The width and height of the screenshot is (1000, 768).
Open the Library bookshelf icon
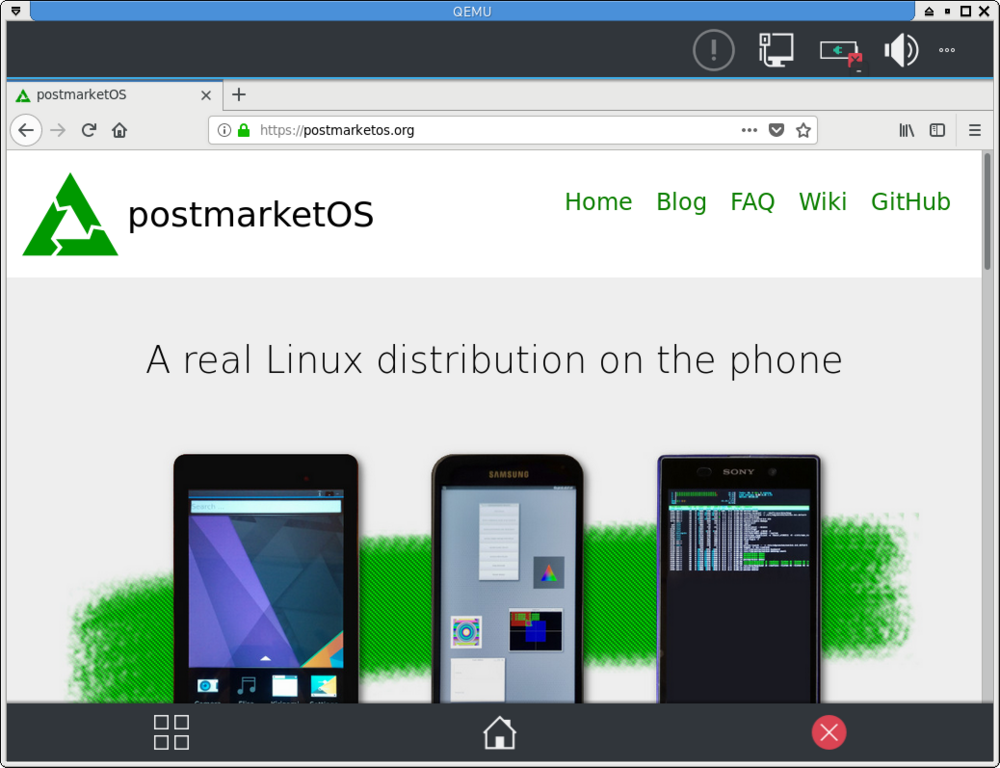[907, 130]
